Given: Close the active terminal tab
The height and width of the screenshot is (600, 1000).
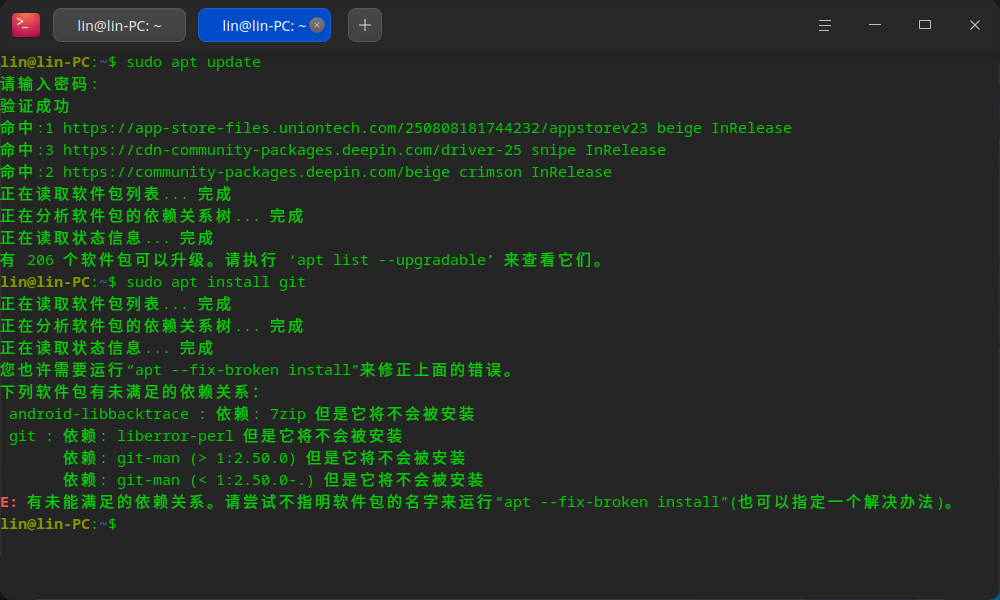Looking at the screenshot, I should [317, 25].
